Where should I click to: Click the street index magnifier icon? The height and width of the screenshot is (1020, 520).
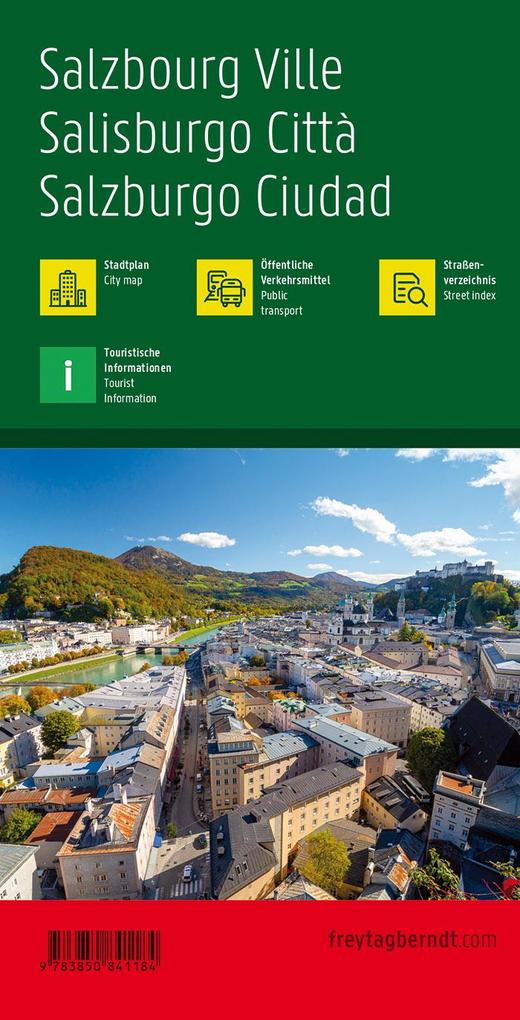[407, 288]
